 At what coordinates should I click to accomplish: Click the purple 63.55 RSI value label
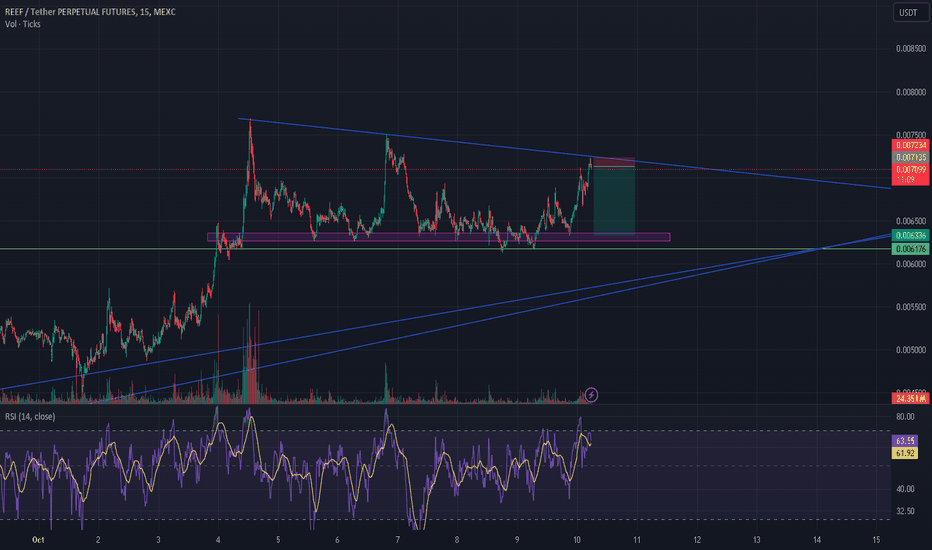905,441
